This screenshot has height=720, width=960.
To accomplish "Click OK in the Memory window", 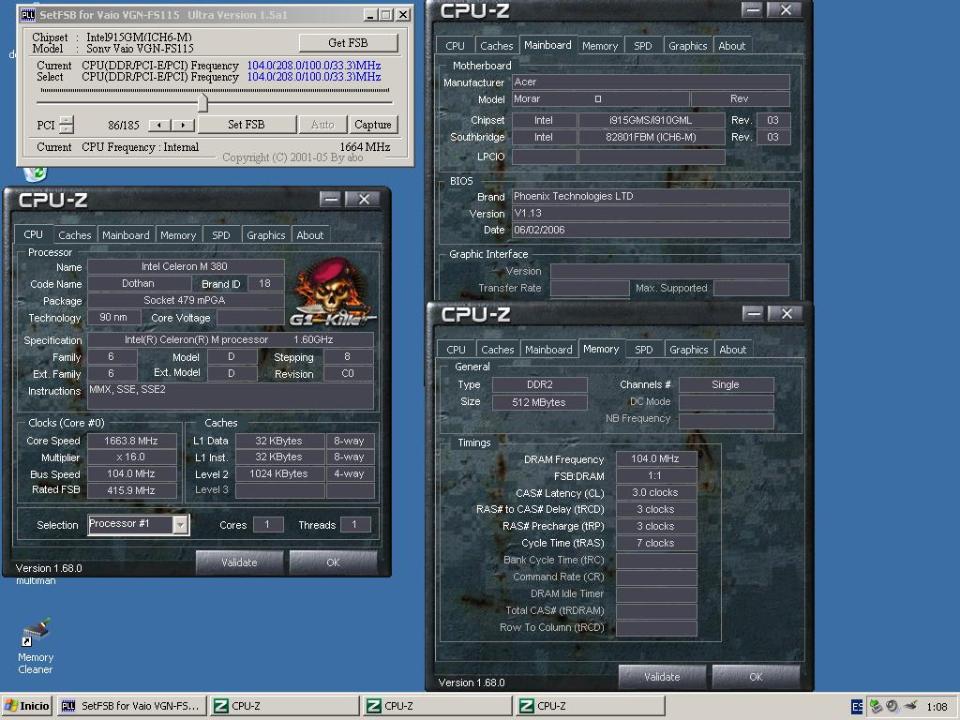I will 756,677.
